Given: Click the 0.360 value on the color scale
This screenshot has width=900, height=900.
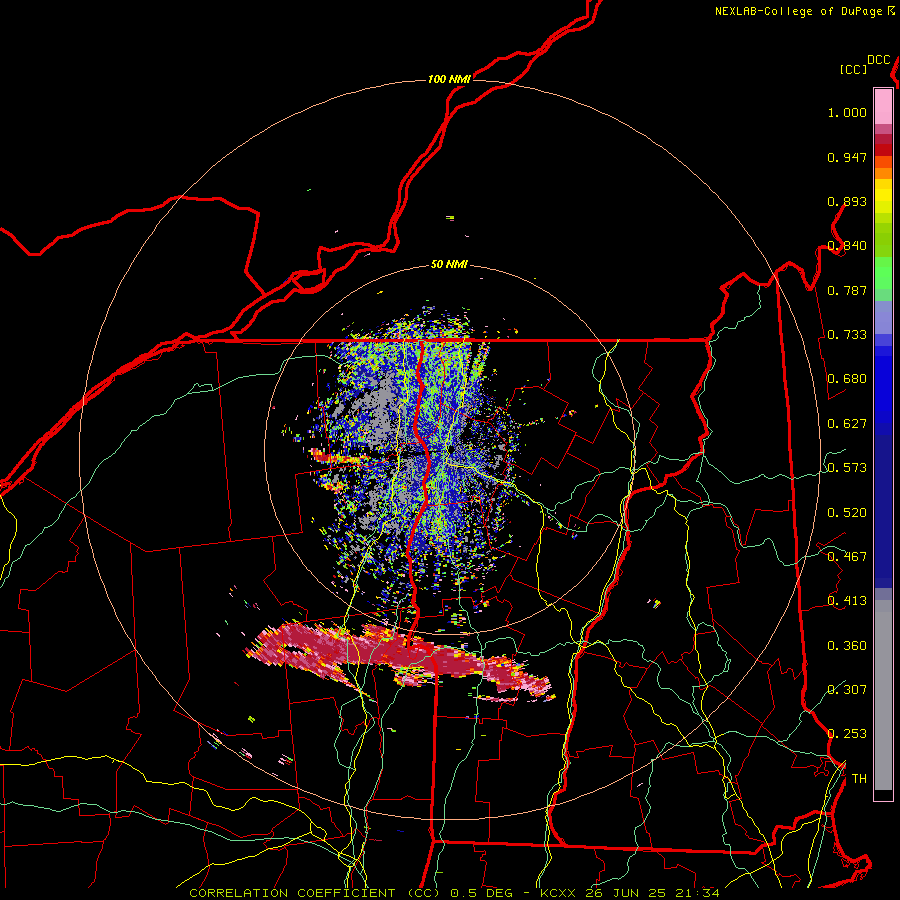Looking at the screenshot, I should (847, 645).
